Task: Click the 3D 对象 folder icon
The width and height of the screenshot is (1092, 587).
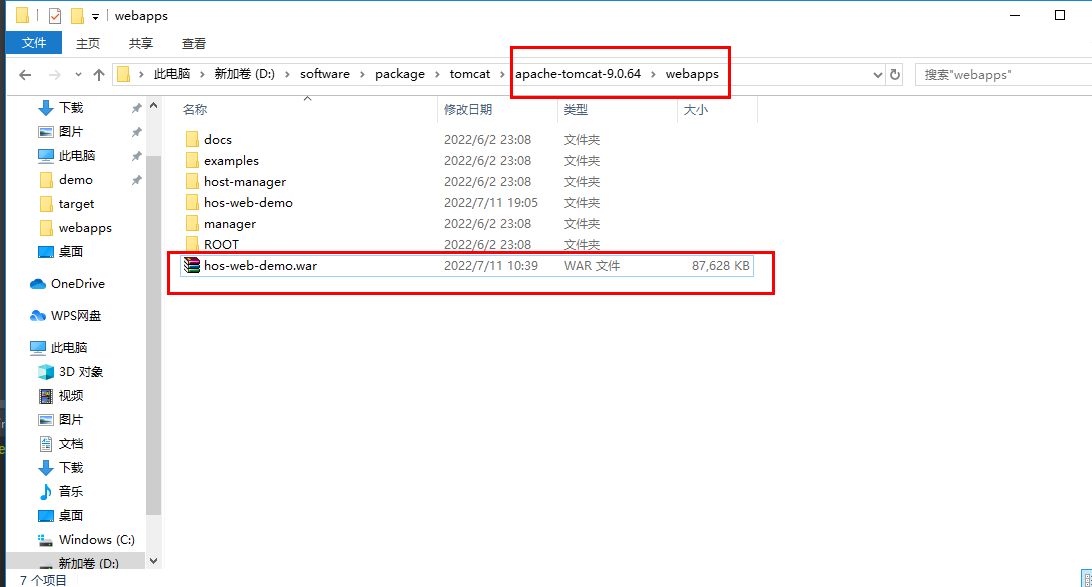Action: point(45,372)
